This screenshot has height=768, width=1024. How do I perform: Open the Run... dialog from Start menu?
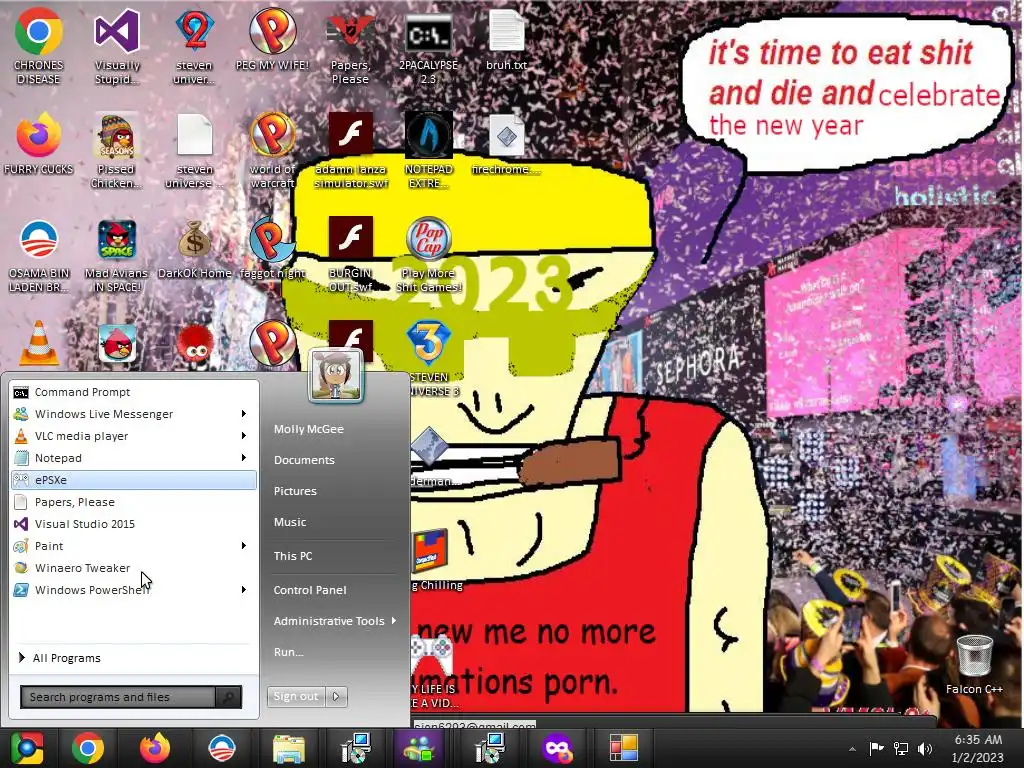coord(289,652)
